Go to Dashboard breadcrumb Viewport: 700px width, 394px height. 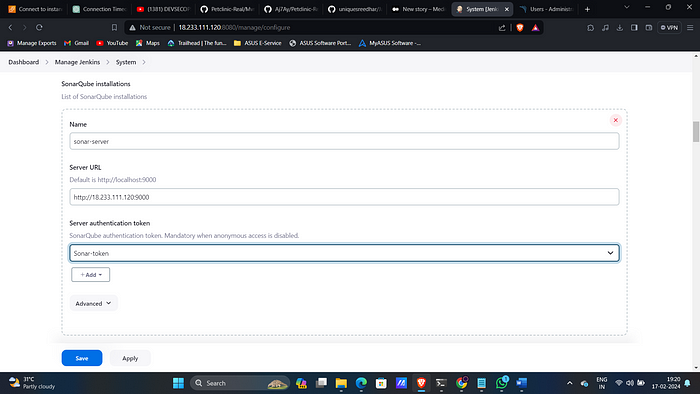click(24, 62)
